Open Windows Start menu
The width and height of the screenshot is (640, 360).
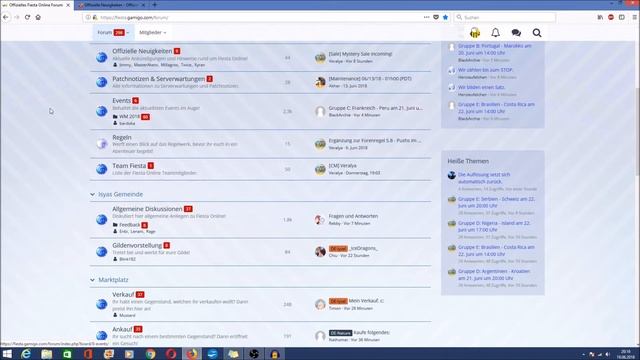pyautogui.click(x=7, y=354)
